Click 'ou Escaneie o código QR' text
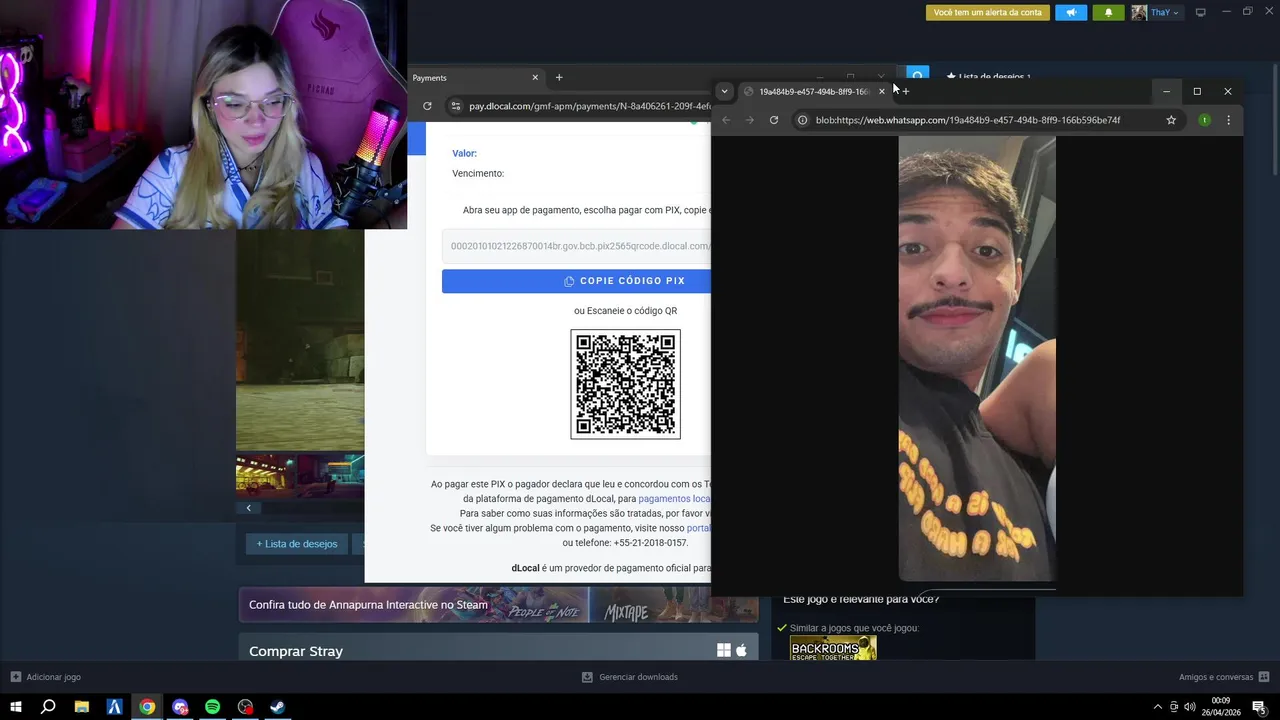Viewport: 1280px width, 720px height. (x=625, y=311)
